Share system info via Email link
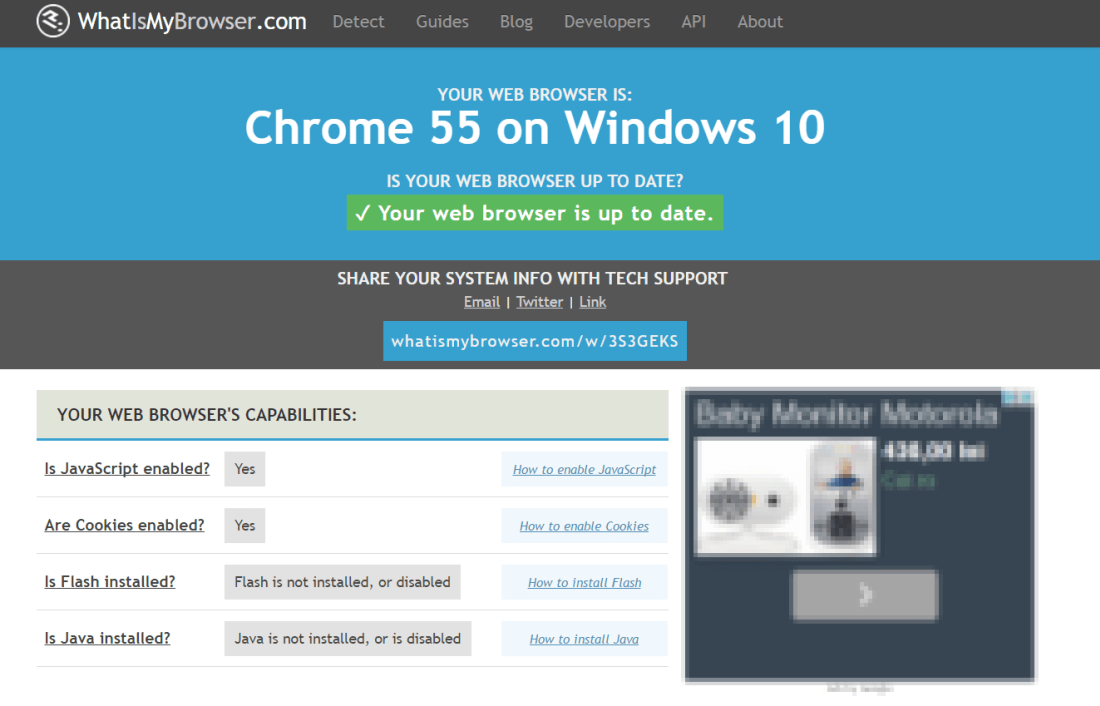This screenshot has width=1100, height=706. pyautogui.click(x=482, y=302)
